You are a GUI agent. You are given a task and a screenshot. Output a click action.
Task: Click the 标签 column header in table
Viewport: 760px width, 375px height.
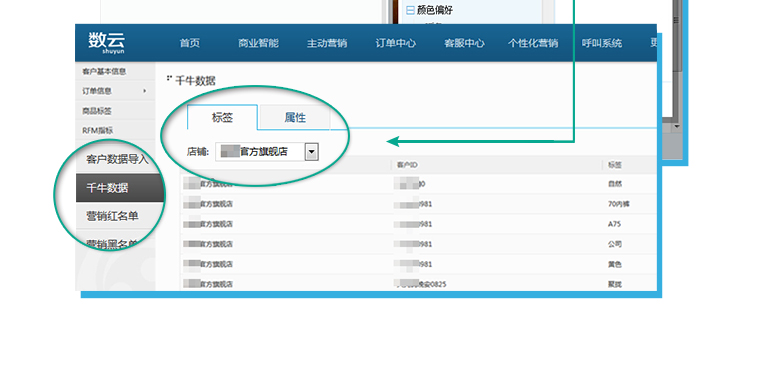pyautogui.click(x=615, y=165)
